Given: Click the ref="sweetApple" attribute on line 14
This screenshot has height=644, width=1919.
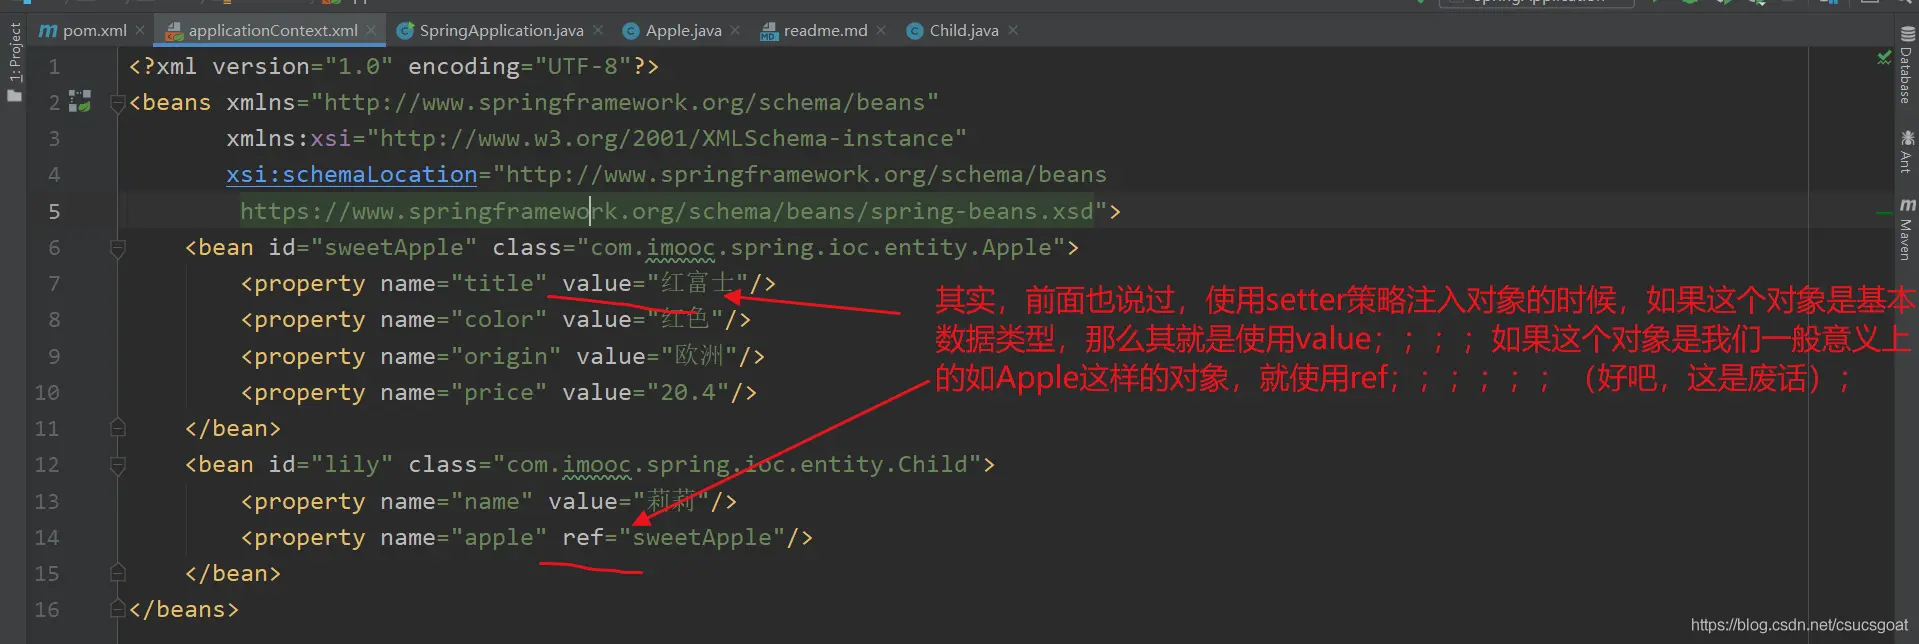Looking at the screenshot, I should [674, 538].
